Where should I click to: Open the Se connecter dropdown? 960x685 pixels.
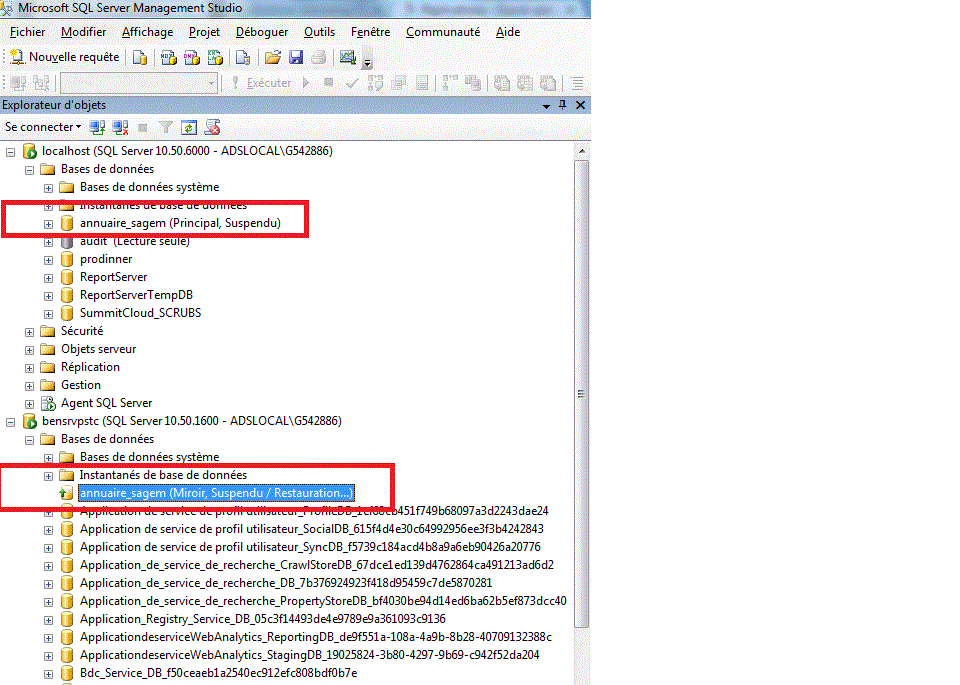tap(43, 127)
